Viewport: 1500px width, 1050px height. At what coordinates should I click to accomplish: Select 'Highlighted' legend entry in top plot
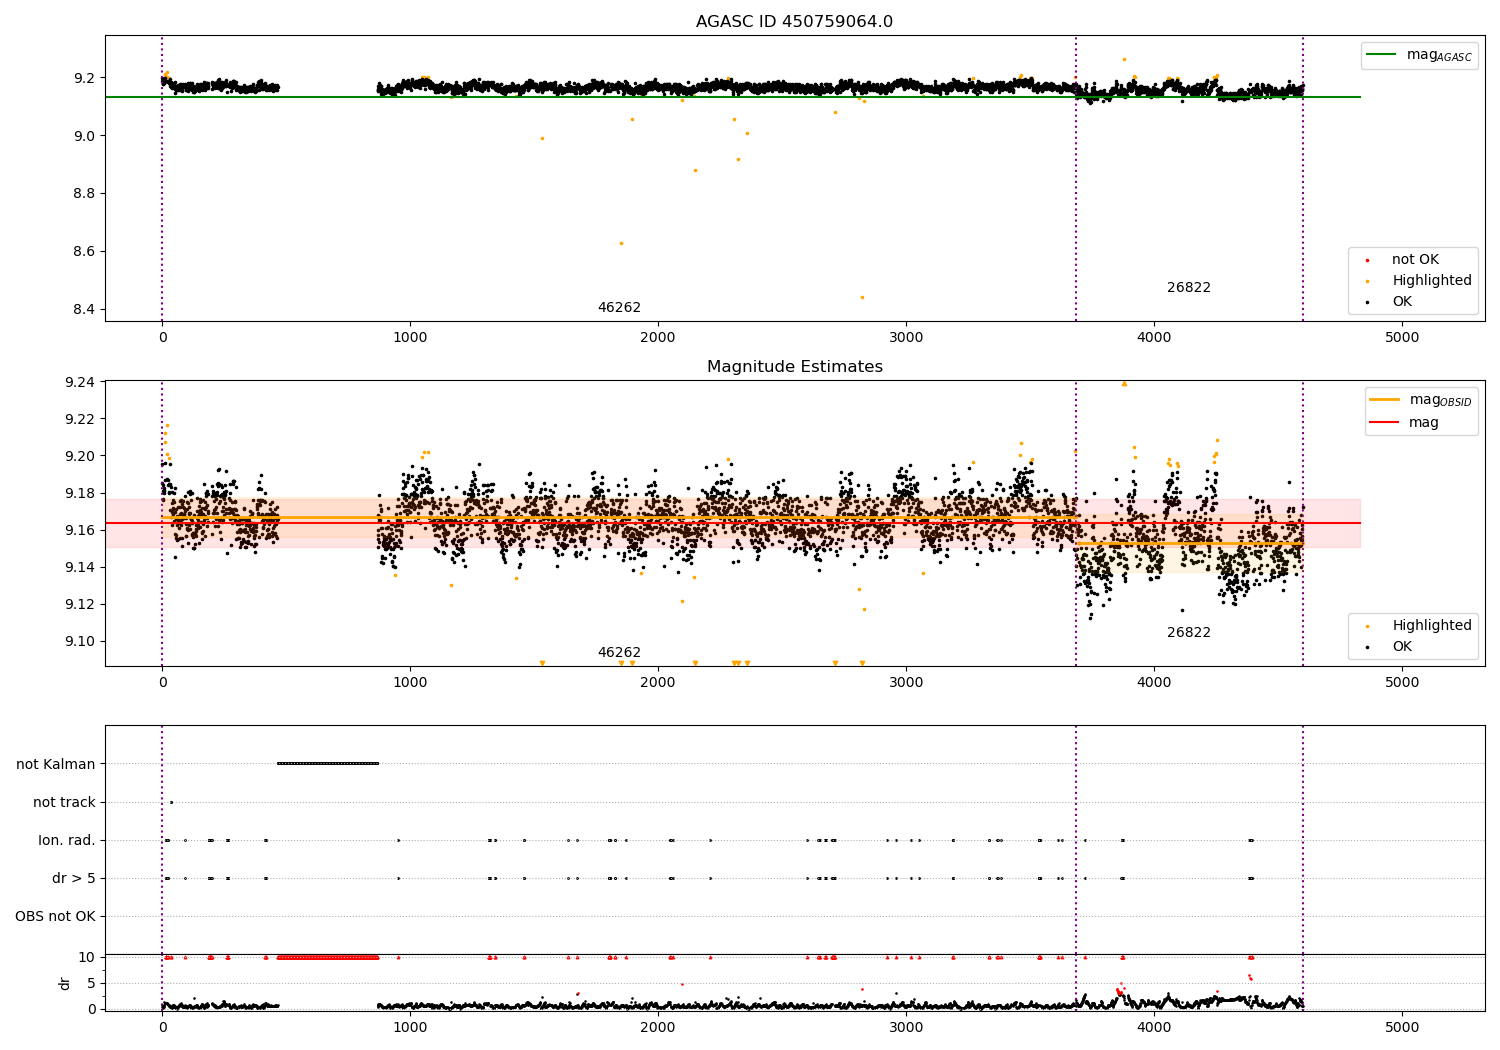click(x=1432, y=281)
